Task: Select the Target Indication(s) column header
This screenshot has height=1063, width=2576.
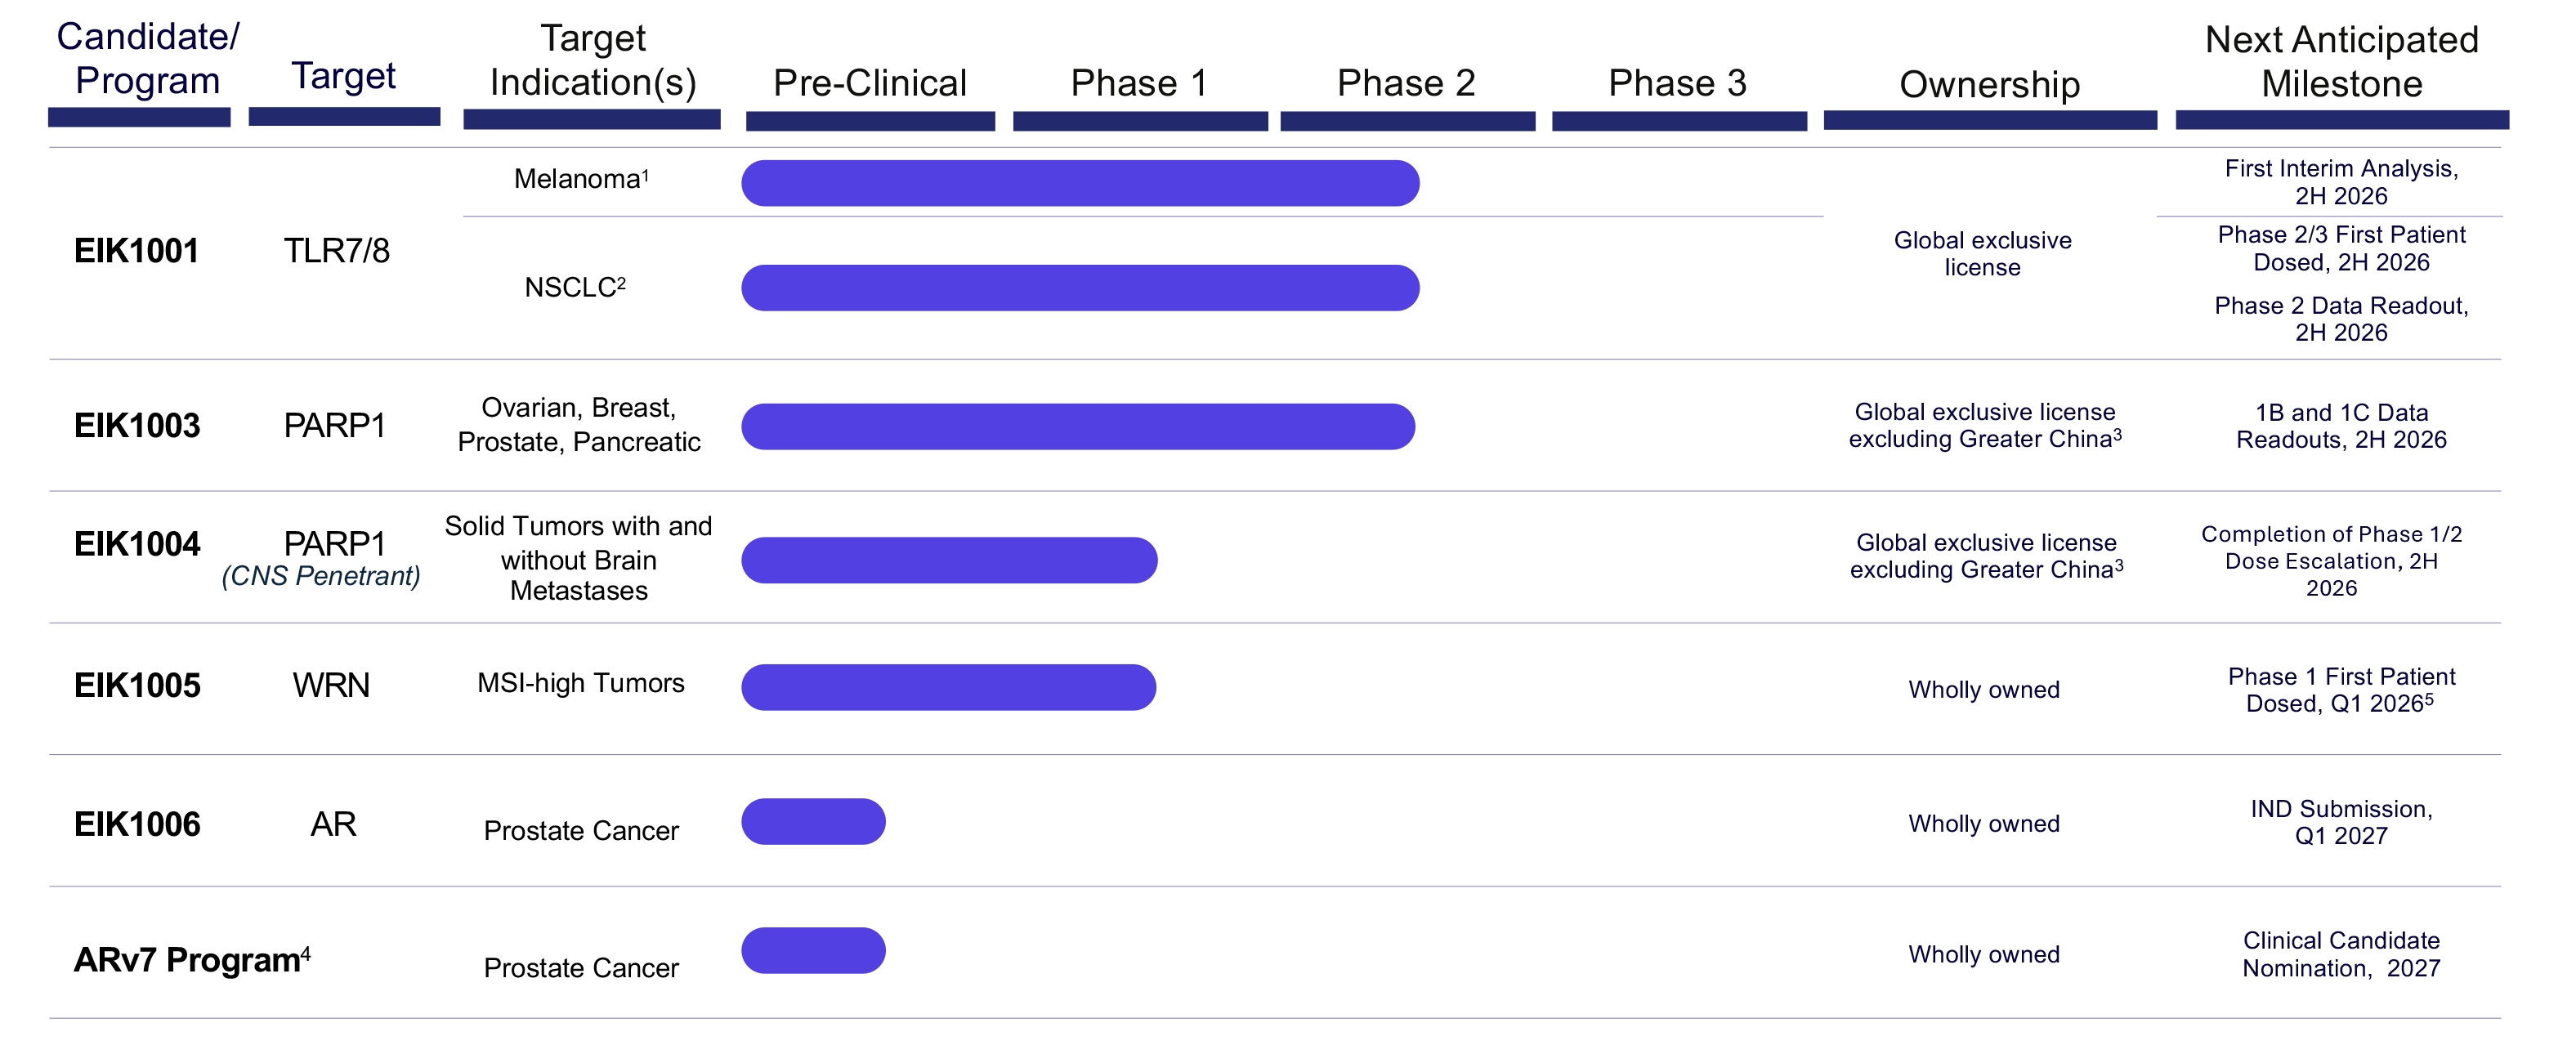Action: 592,61
